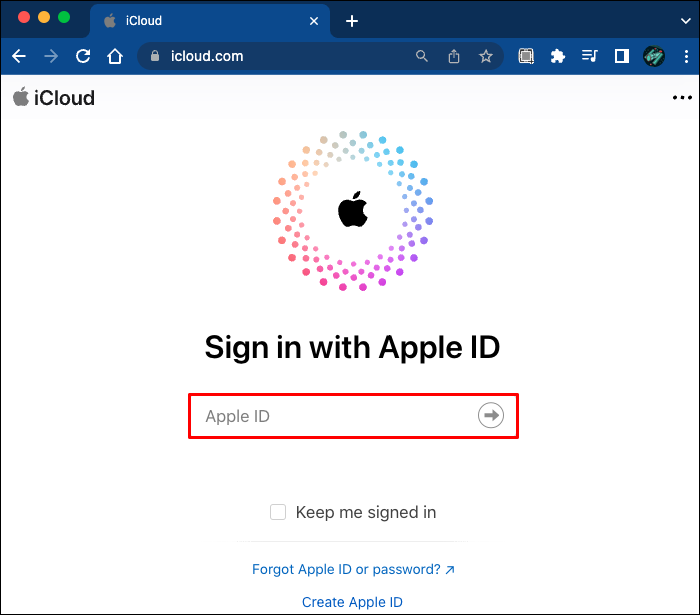
Task: Click the Apple ID input field
Action: coord(353,416)
